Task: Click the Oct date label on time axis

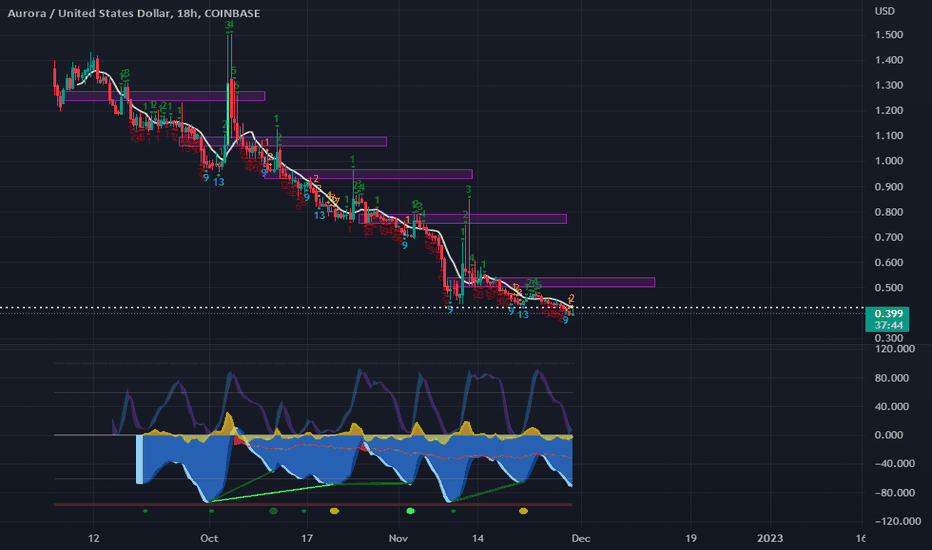Action: point(209,538)
